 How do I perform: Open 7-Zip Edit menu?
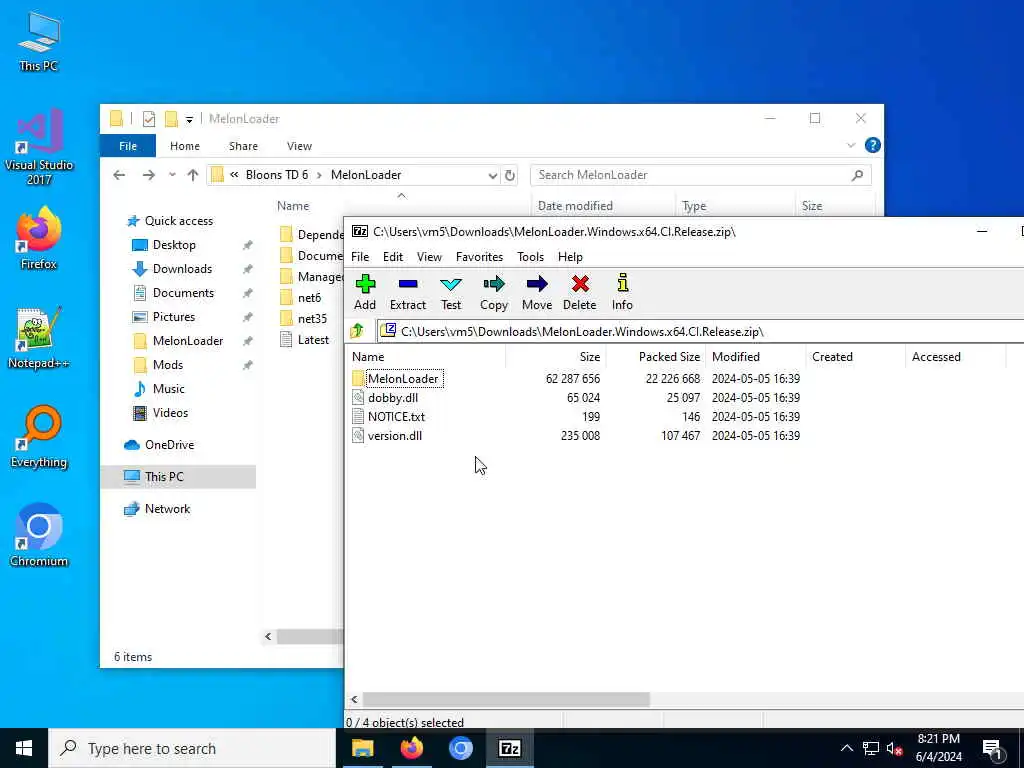[392, 257]
